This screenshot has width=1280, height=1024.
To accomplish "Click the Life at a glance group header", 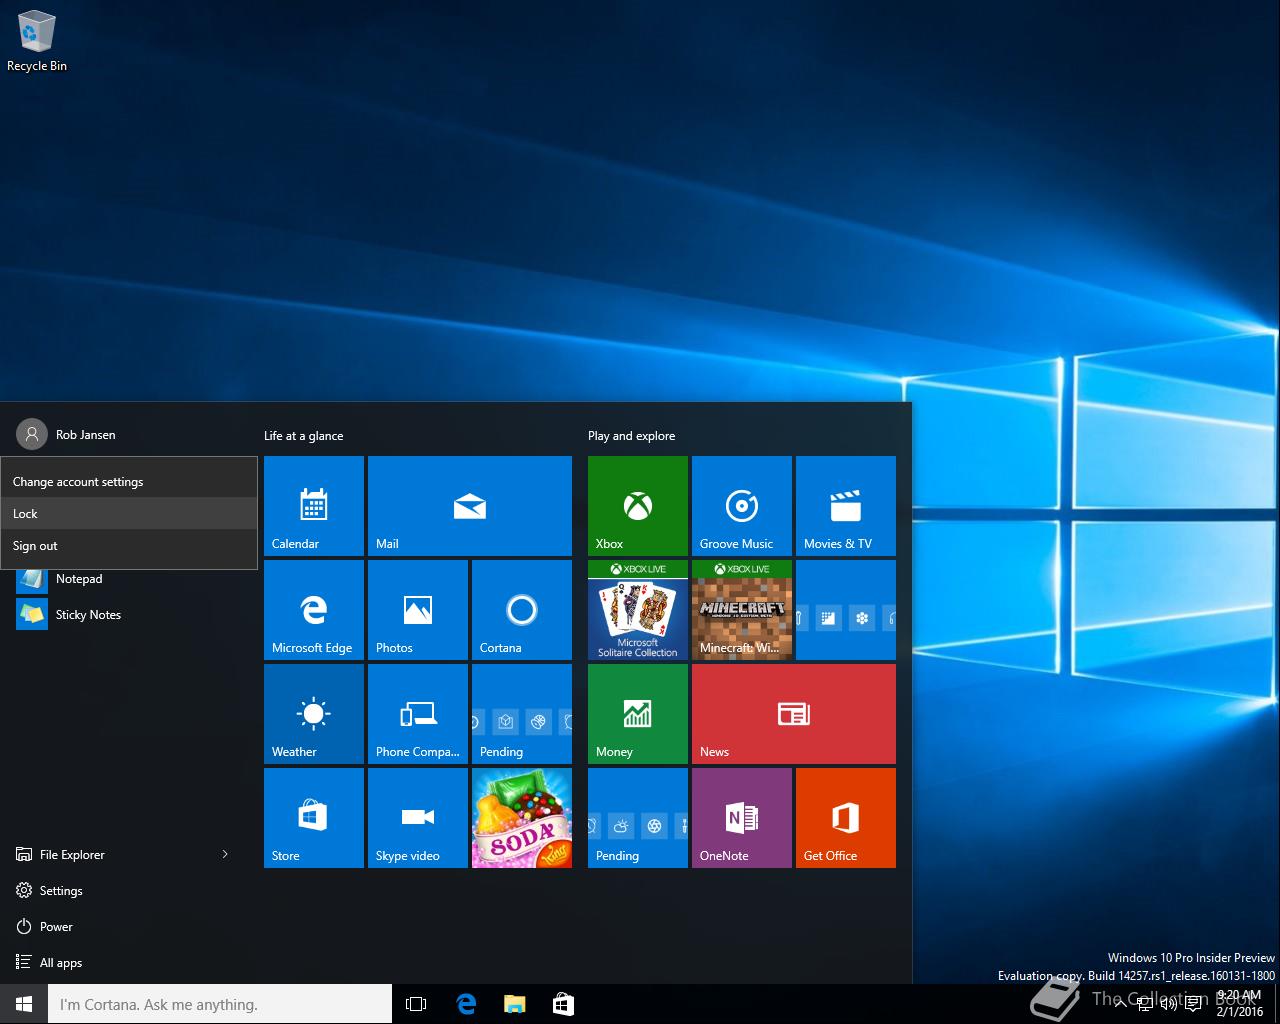I will (x=303, y=436).
